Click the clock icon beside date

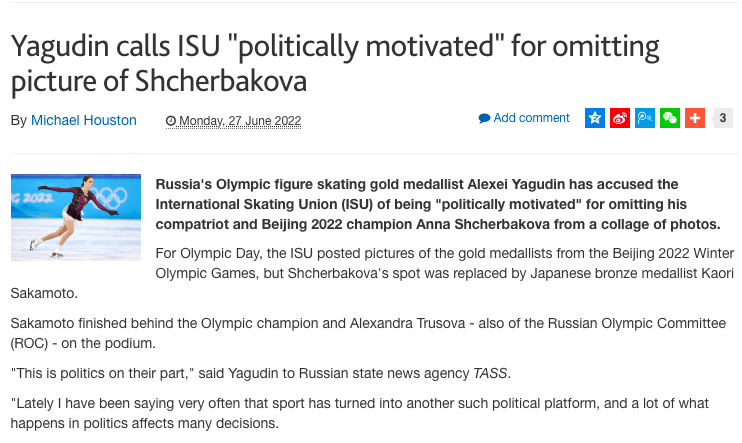[171, 121]
